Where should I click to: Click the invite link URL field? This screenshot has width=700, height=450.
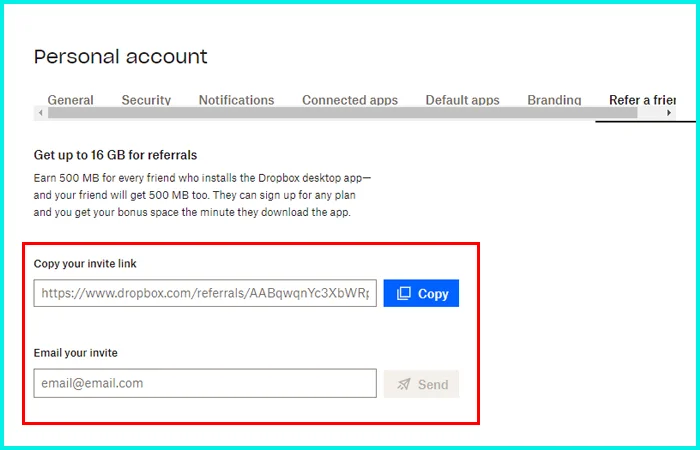coord(205,293)
